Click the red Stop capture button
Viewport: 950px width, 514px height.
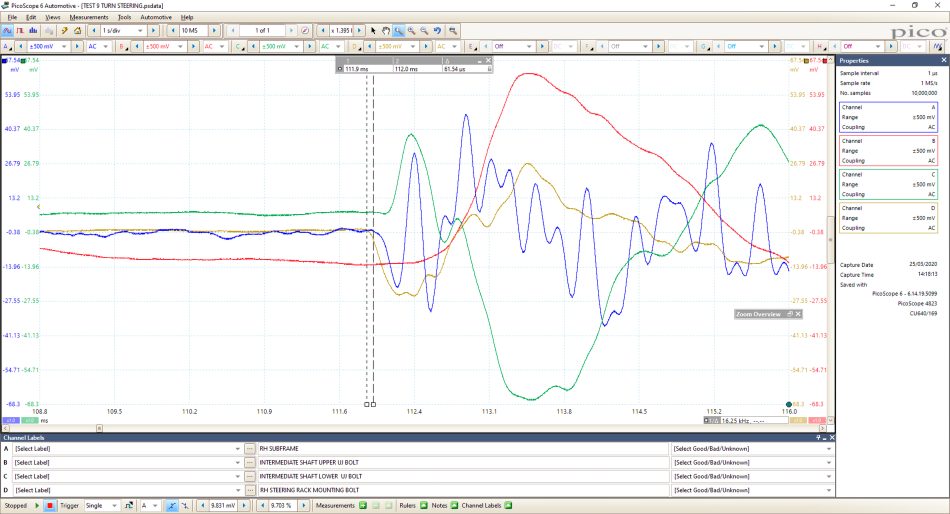click(x=50, y=506)
